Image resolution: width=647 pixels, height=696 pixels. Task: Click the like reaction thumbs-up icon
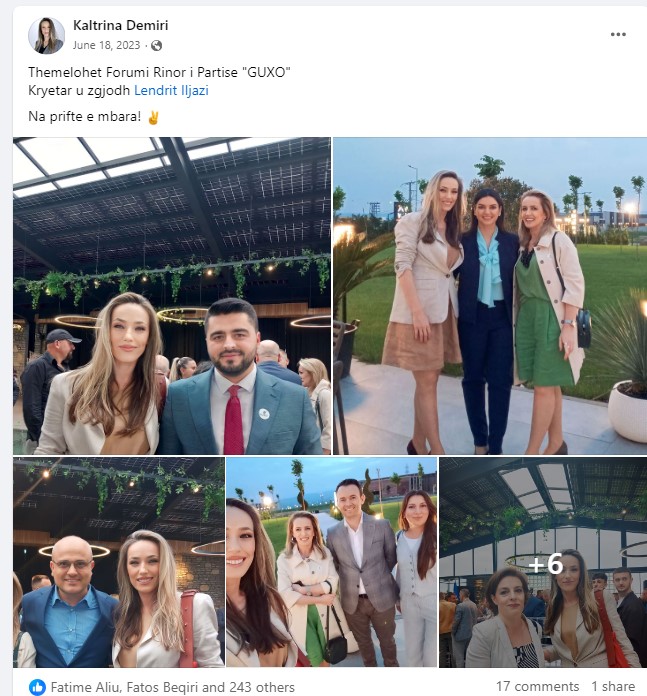pyautogui.click(x=37, y=687)
